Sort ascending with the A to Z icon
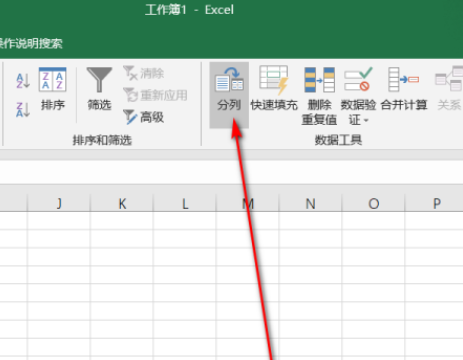Viewport: 463px width, 360px height. pos(23,81)
